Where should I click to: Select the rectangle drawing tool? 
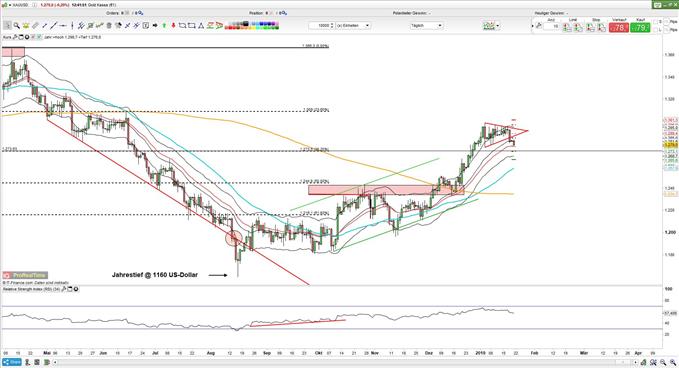(x=192, y=26)
